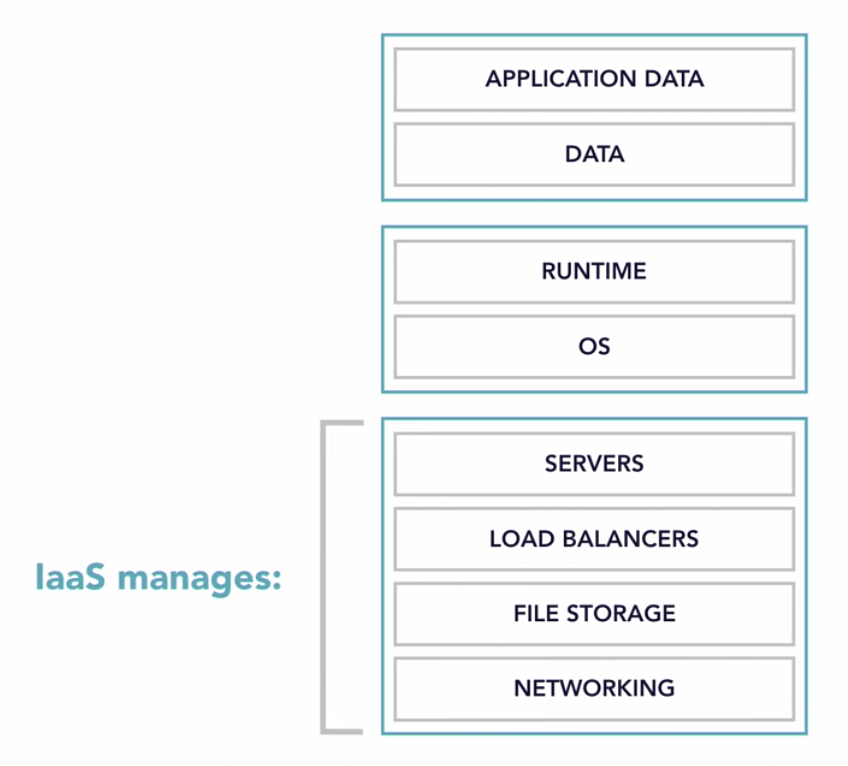
Task: Click the APPLICATION DATA box
Action: [x=594, y=79]
